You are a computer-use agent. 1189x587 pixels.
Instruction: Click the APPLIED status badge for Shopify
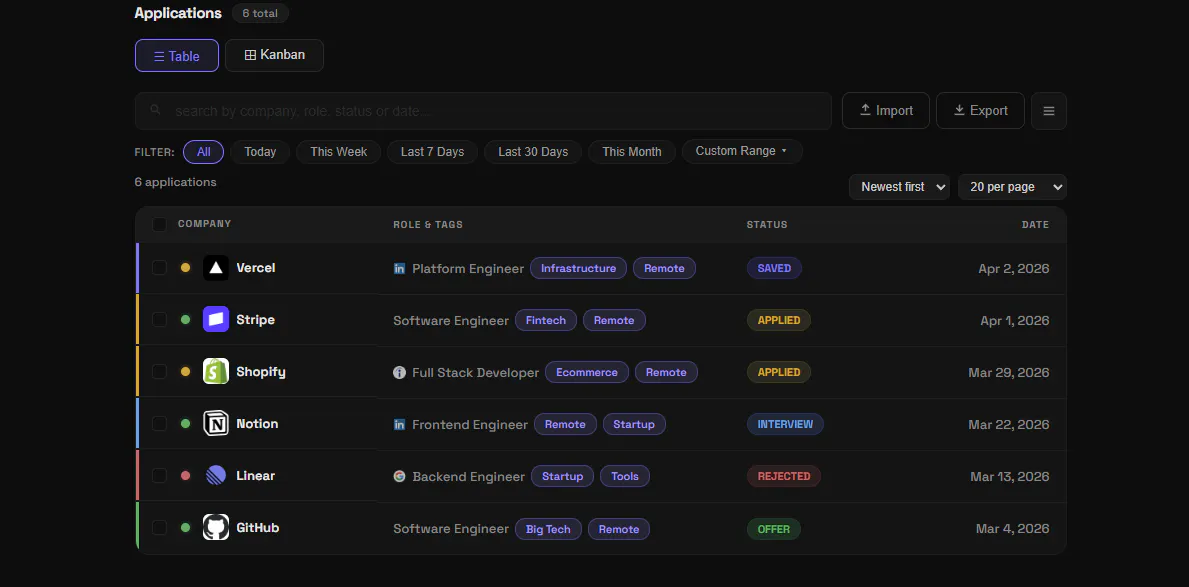tap(779, 372)
